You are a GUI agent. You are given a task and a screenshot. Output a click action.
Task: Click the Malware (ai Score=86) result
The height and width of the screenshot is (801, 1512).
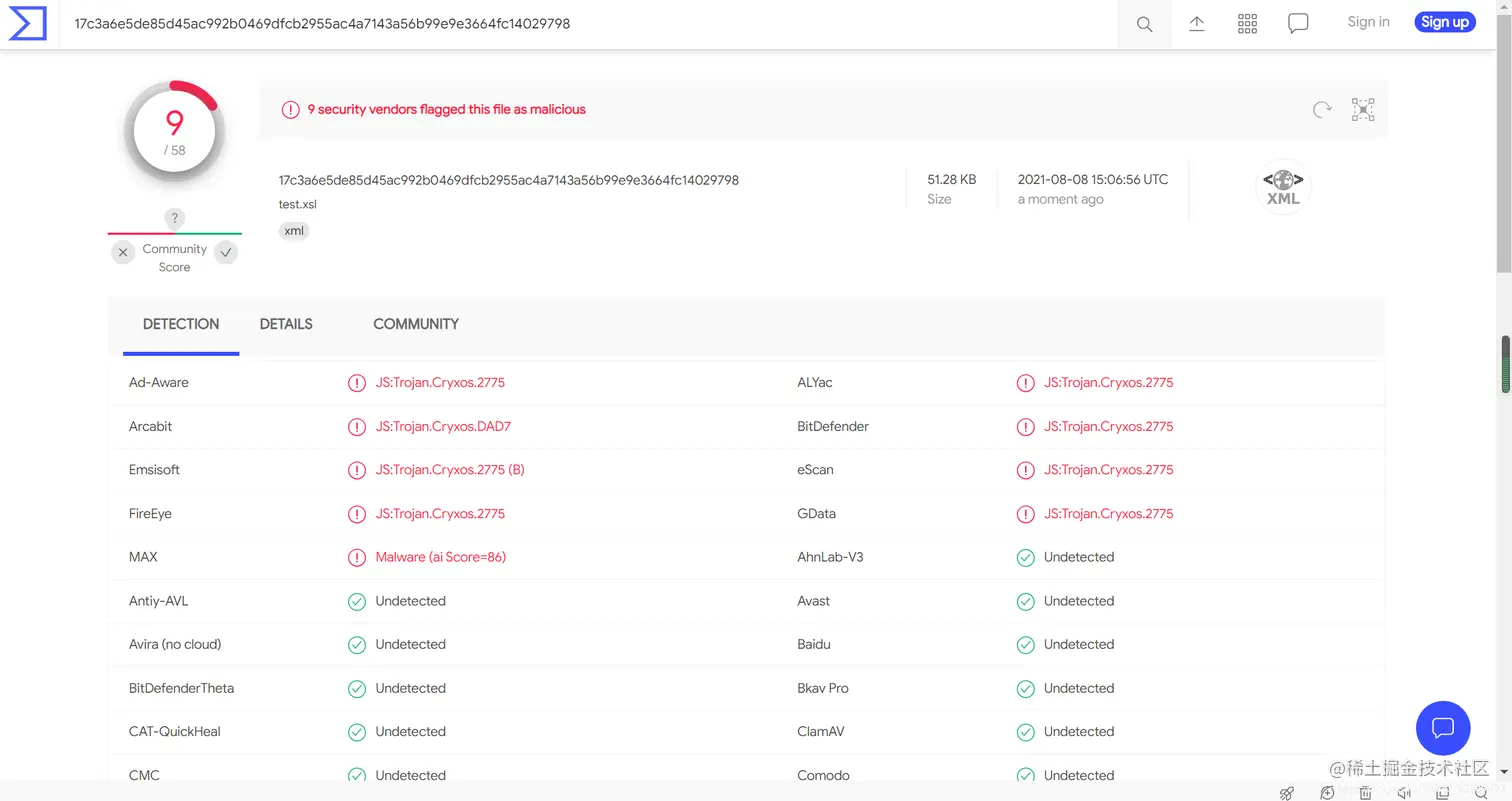(x=441, y=557)
